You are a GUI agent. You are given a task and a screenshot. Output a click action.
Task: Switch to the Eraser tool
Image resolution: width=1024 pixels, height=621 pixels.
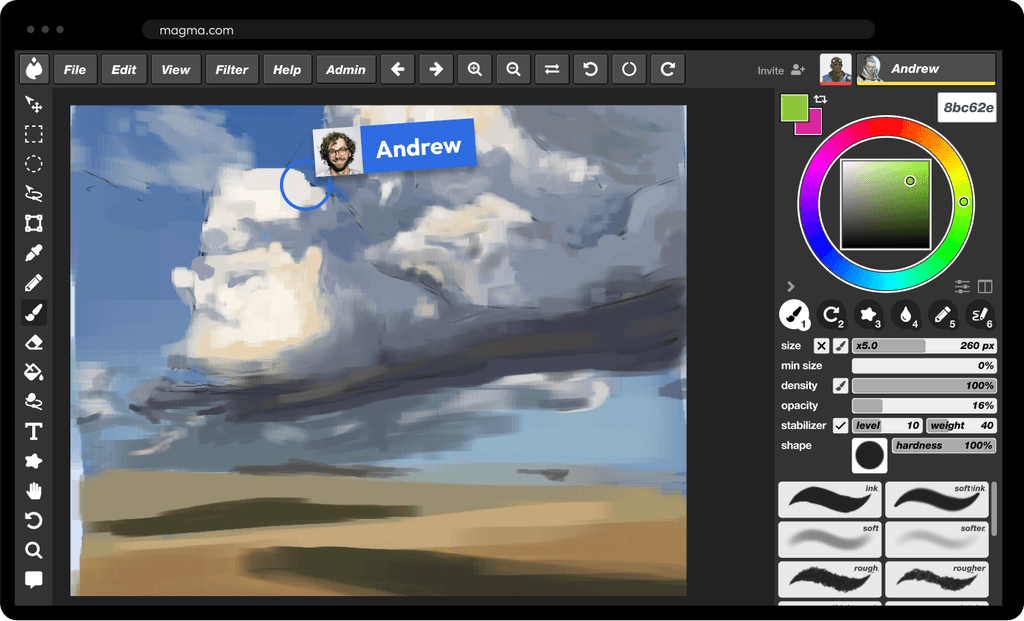pyautogui.click(x=33, y=342)
